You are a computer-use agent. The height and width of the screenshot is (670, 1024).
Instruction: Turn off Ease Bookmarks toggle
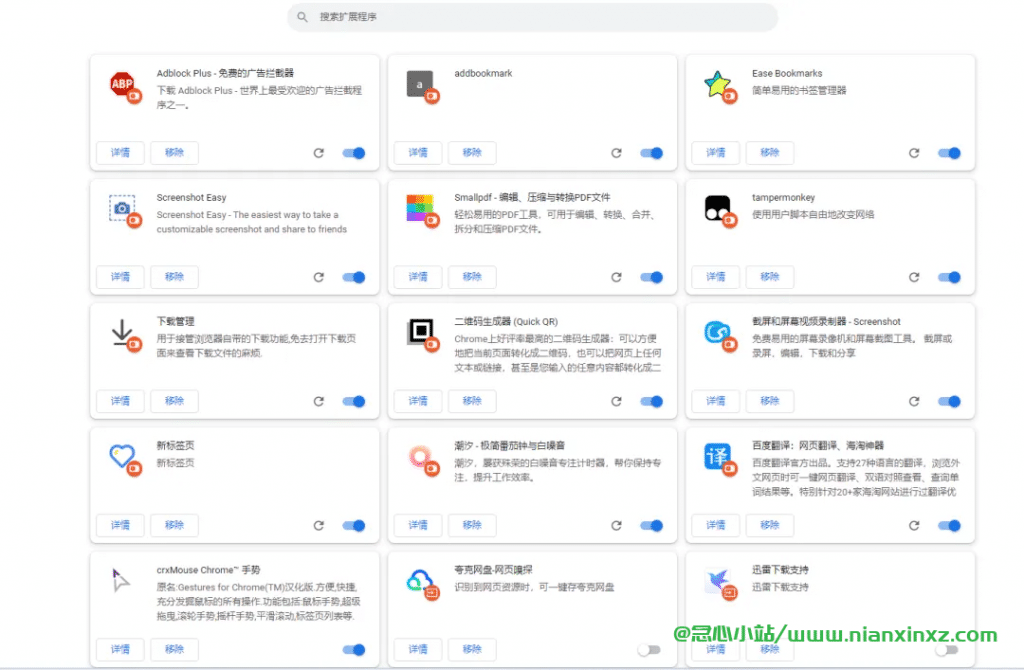[950, 153]
